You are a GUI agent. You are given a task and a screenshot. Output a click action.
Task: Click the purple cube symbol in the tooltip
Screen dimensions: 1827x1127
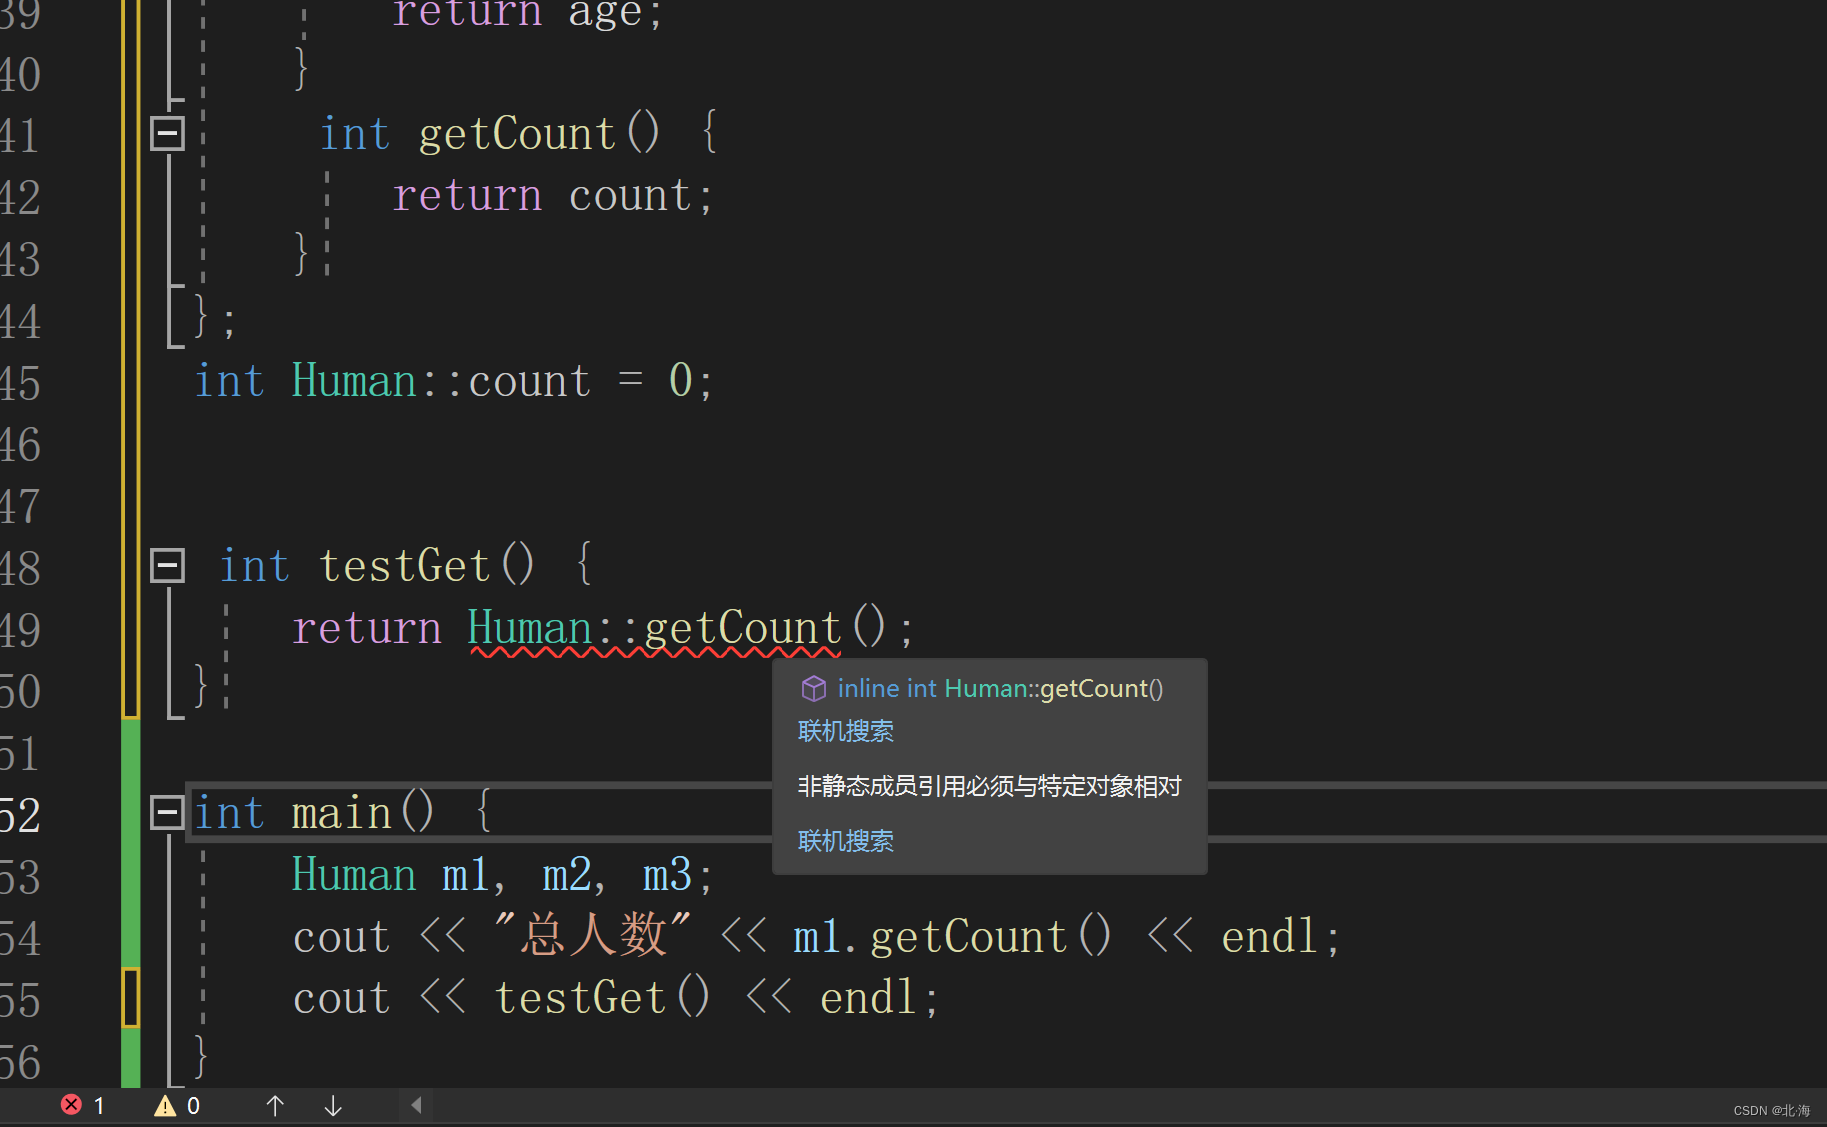coord(814,688)
